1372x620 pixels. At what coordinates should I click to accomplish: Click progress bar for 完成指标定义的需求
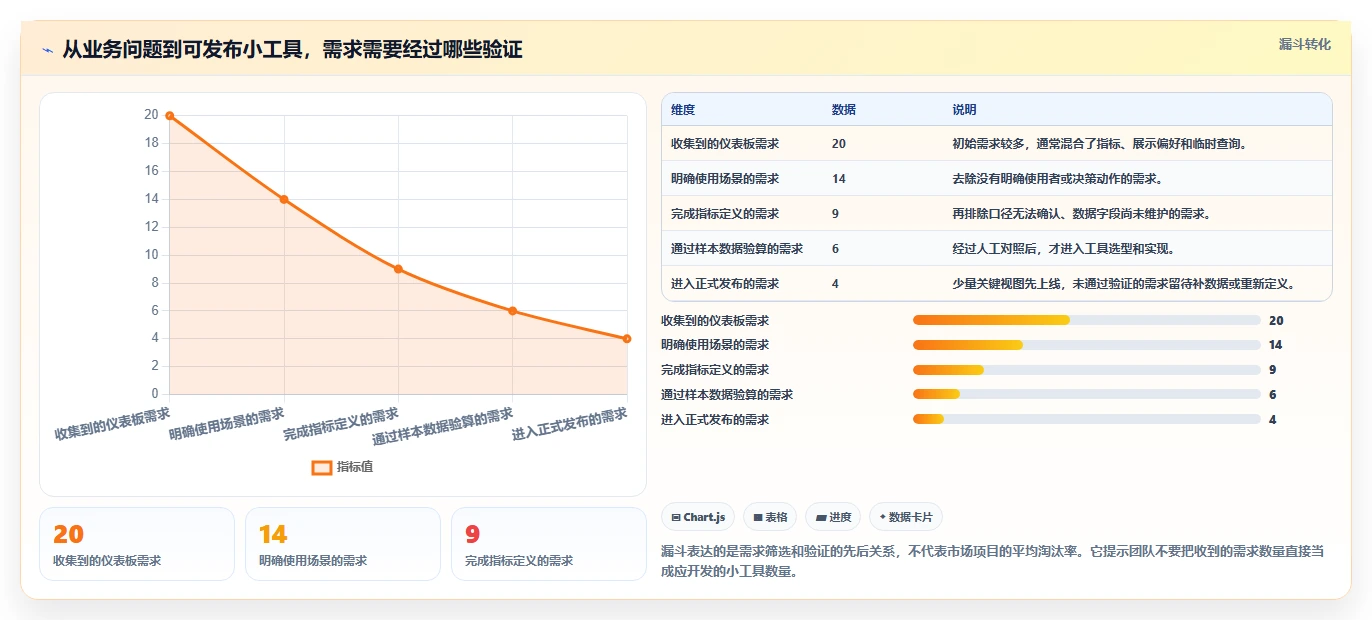point(1086,370)
